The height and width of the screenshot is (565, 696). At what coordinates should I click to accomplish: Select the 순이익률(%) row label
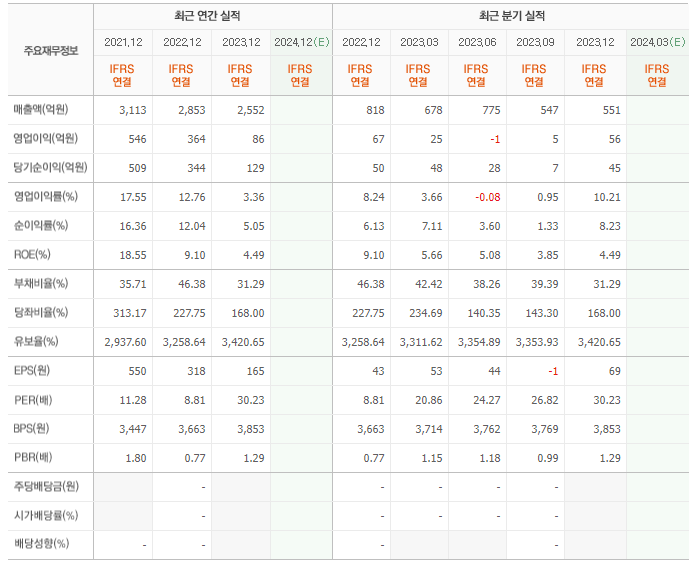[x=41, y=225]
